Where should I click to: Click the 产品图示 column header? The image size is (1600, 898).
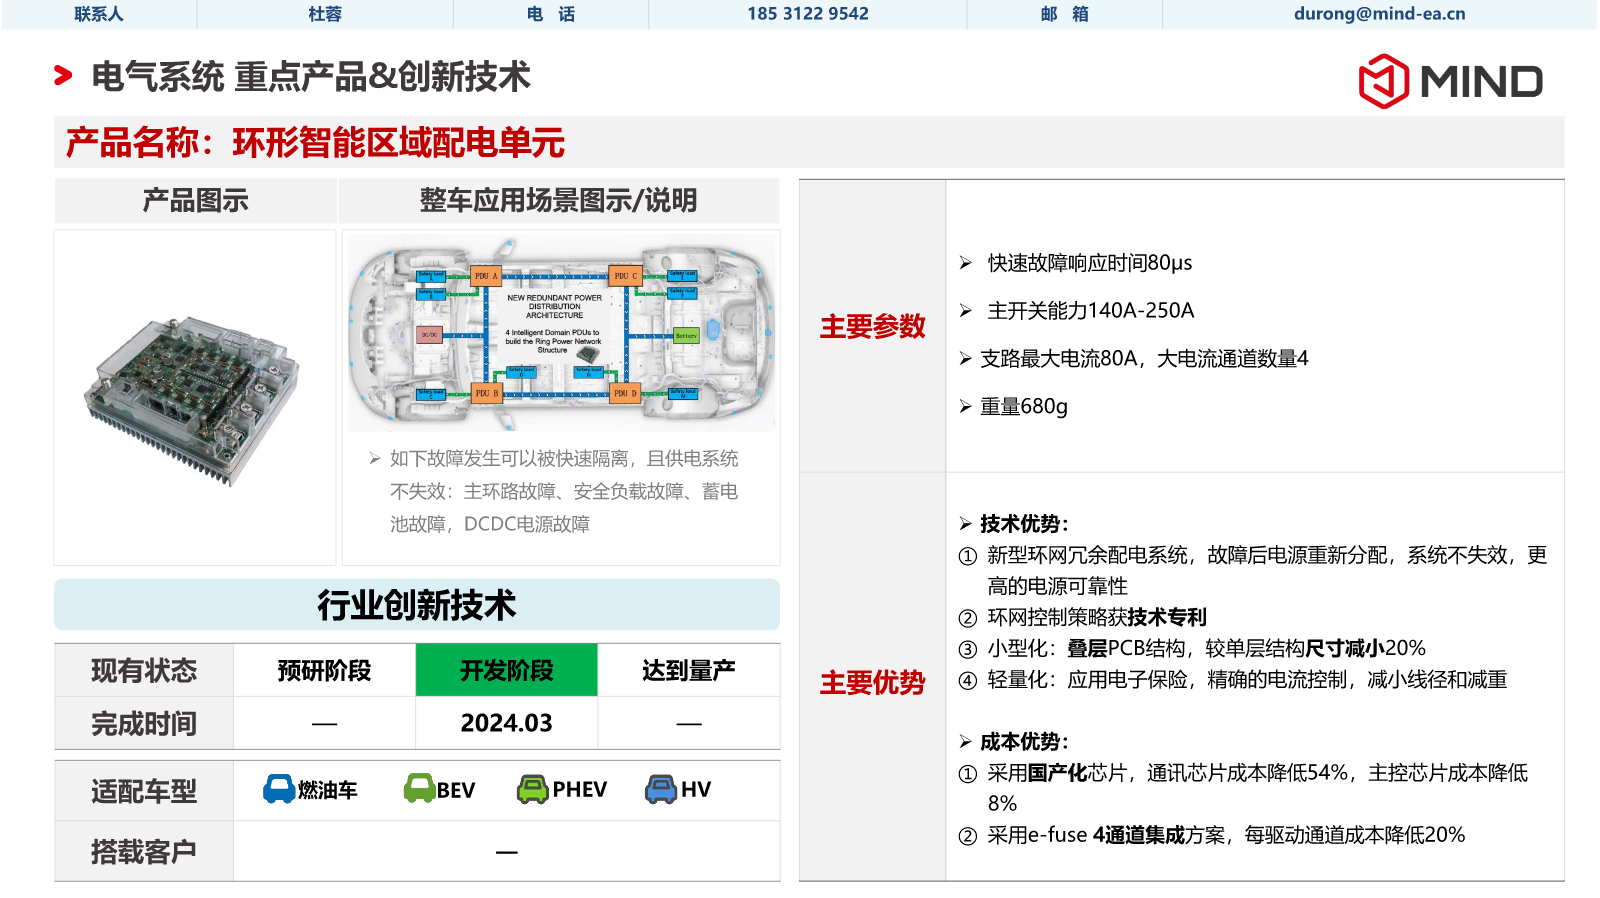[195, 201]
